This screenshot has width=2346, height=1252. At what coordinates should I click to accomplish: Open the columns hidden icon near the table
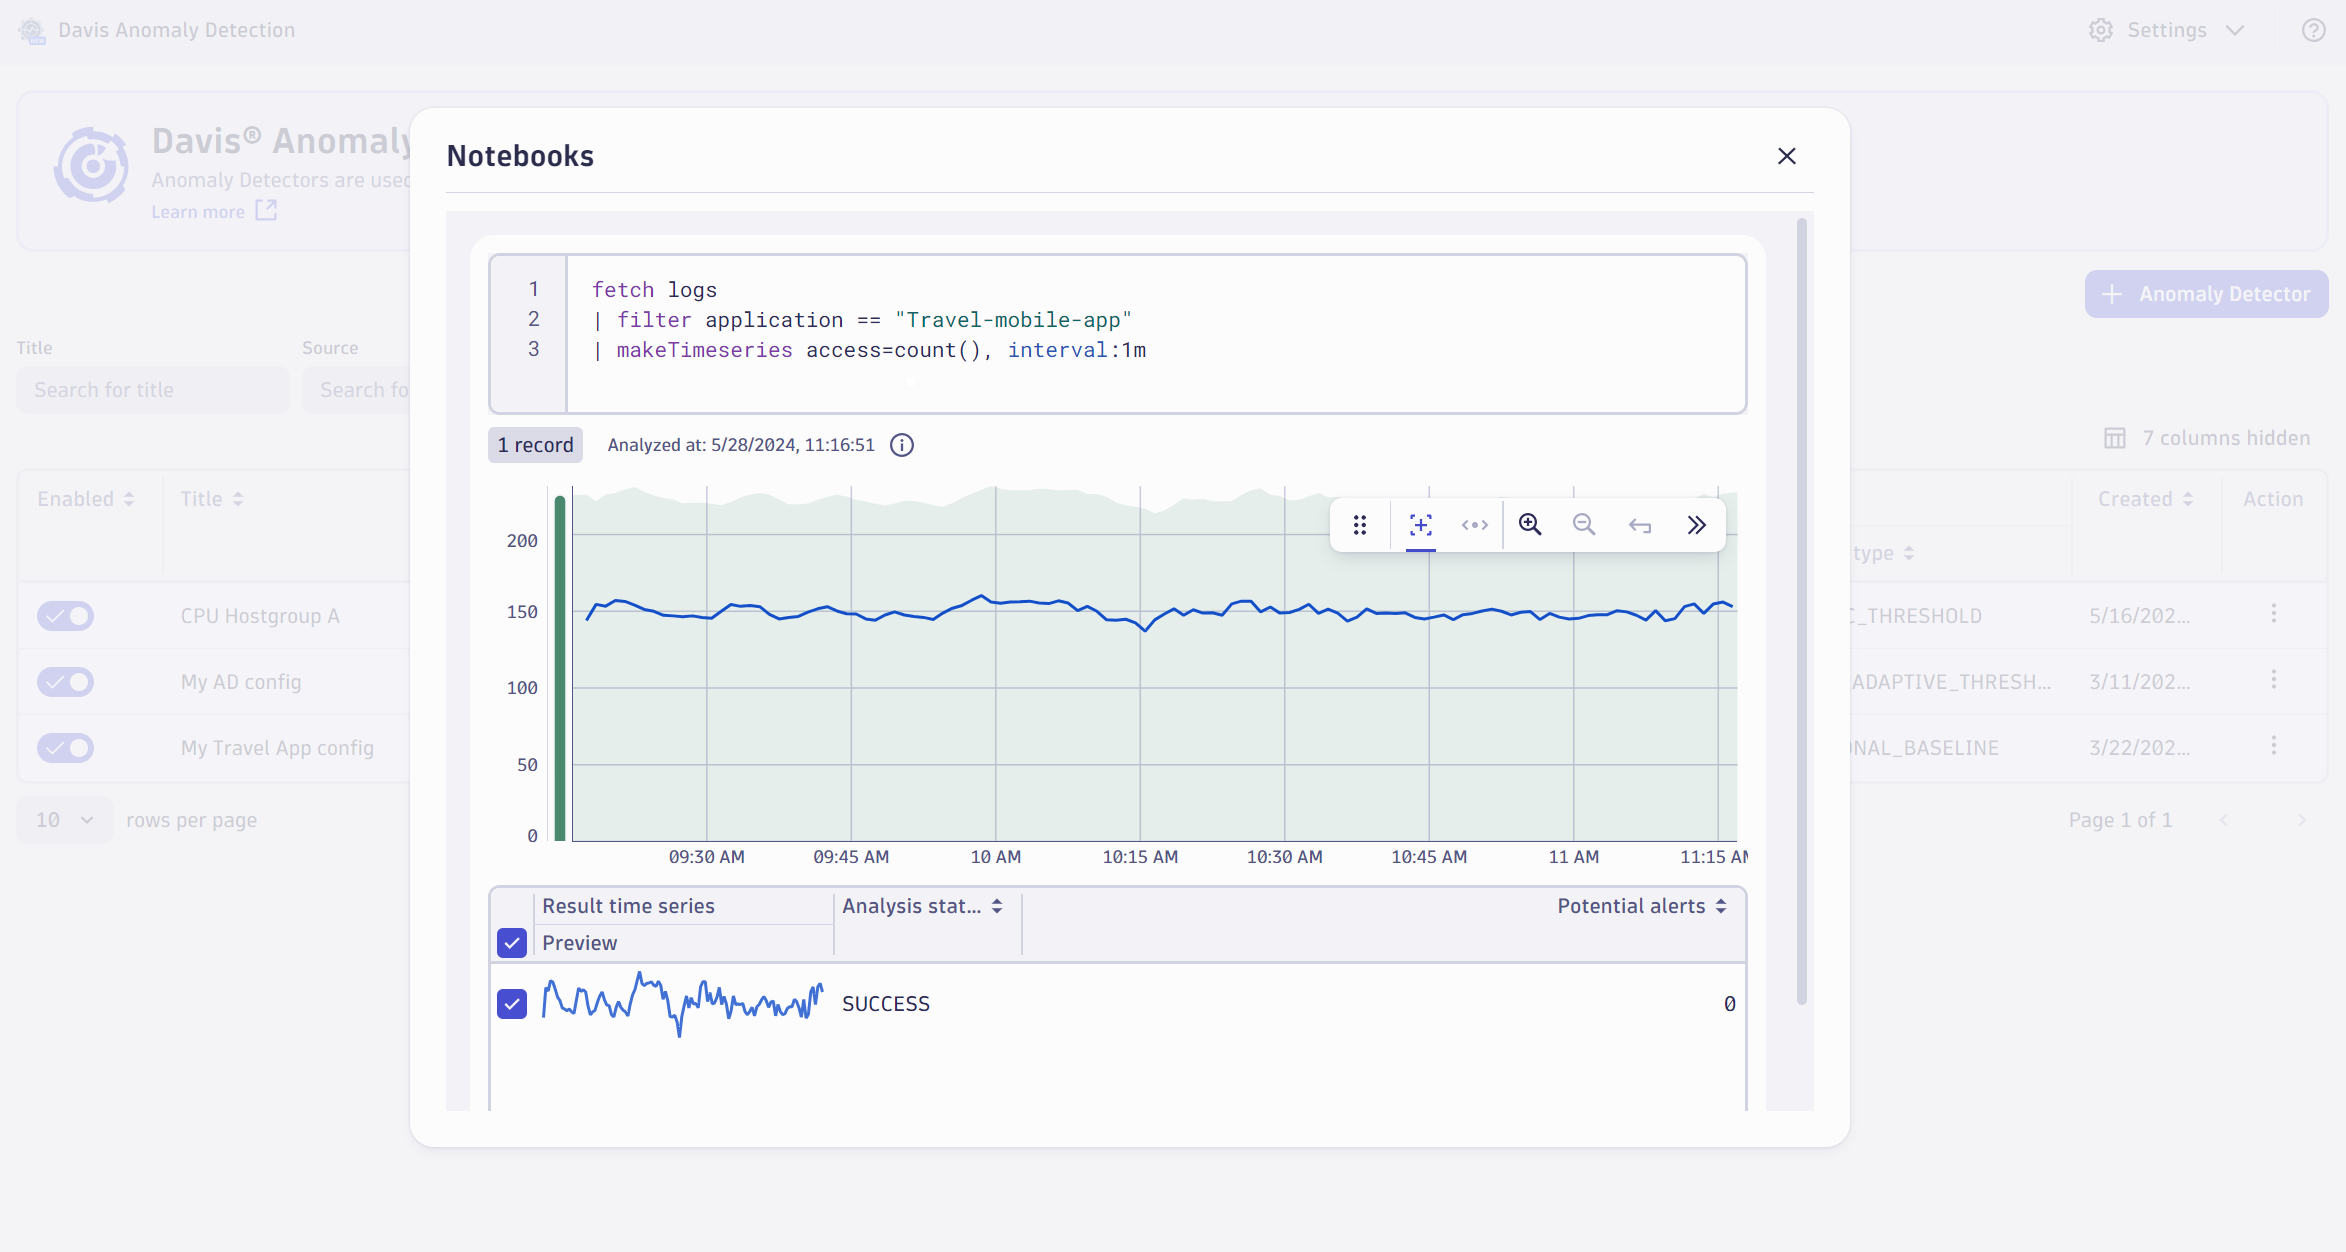(2116, 438)
